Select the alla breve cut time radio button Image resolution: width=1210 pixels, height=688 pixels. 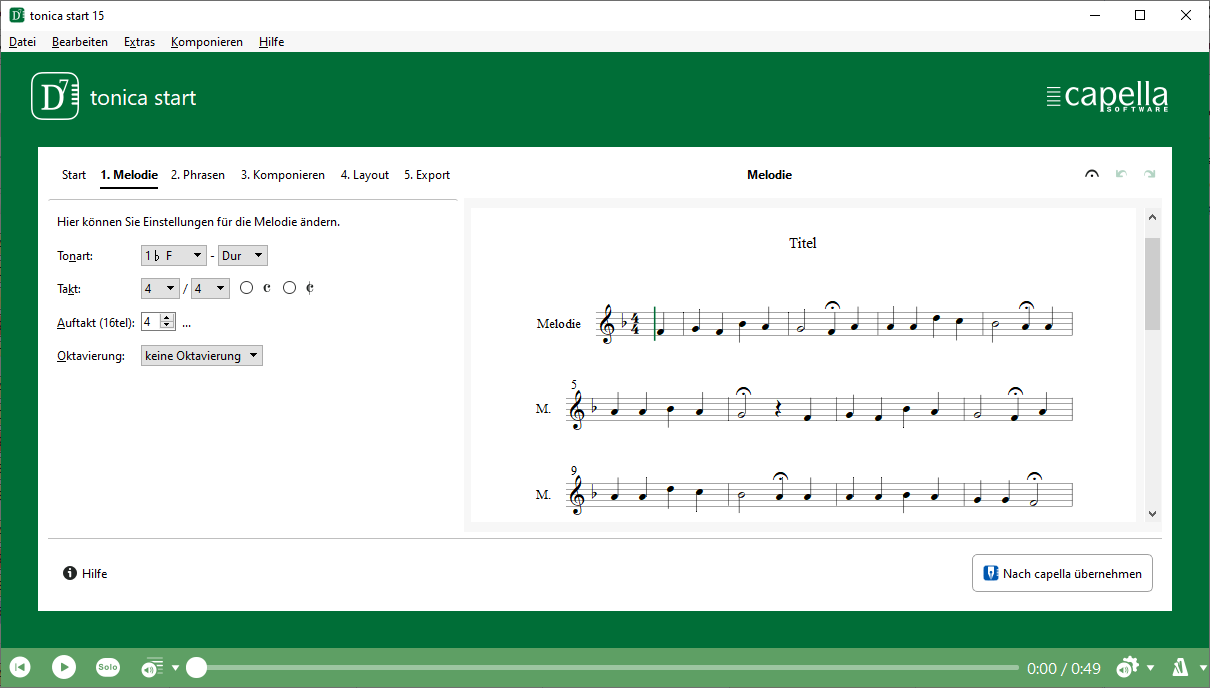(290, 288)
